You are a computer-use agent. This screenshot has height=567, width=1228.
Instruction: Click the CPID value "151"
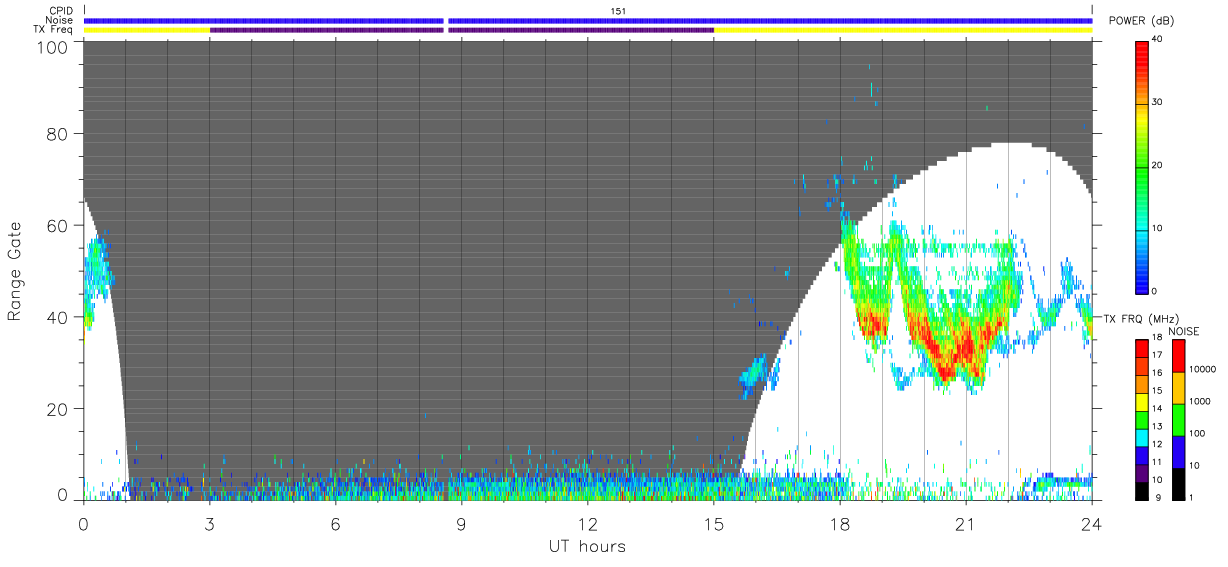(617, 10)
